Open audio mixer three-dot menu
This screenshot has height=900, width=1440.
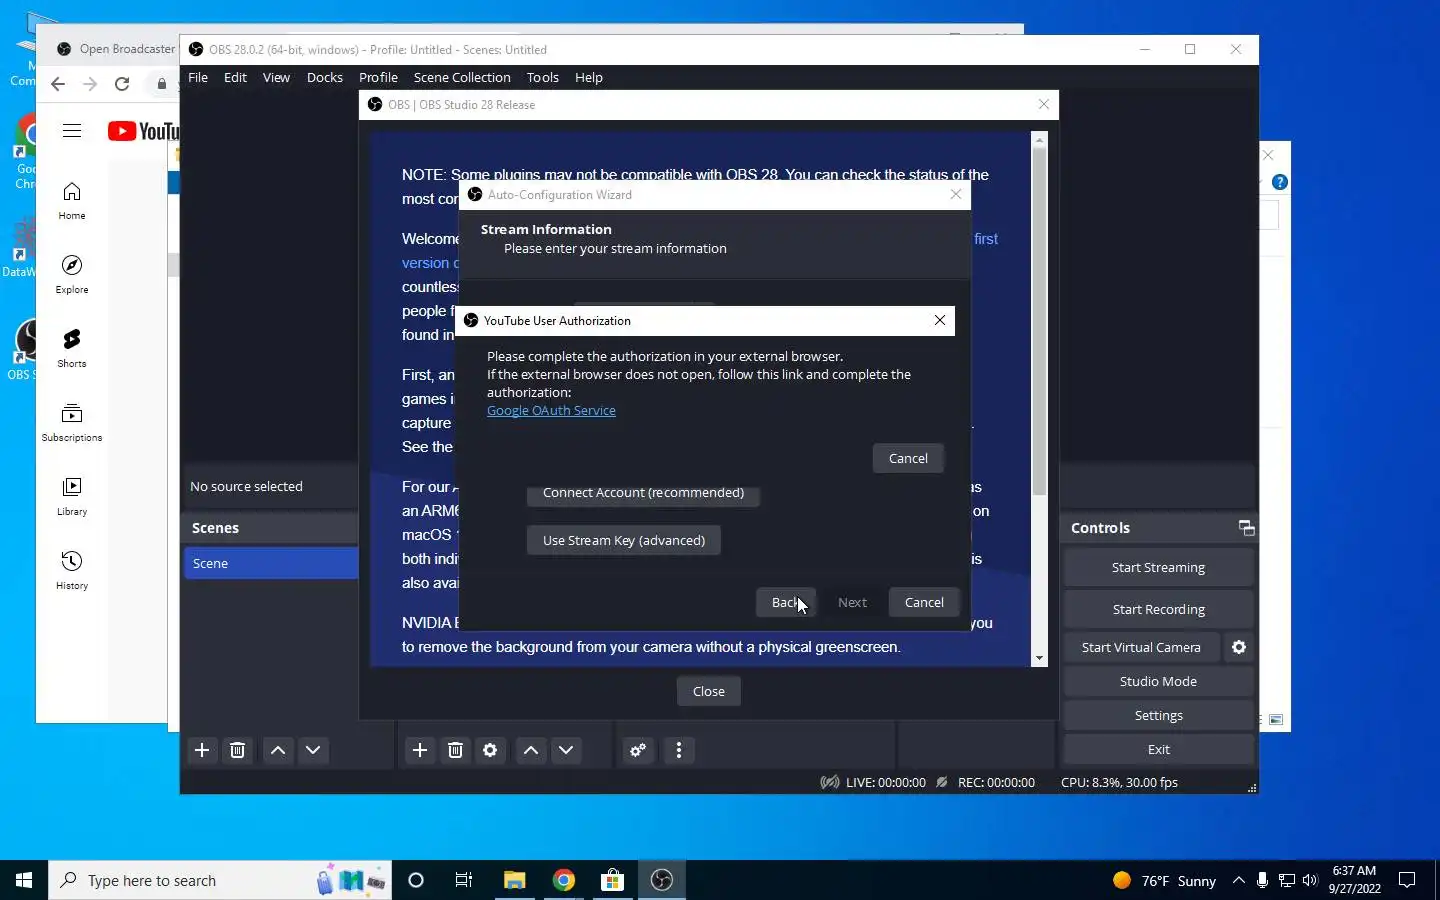(x=679, y=750)
